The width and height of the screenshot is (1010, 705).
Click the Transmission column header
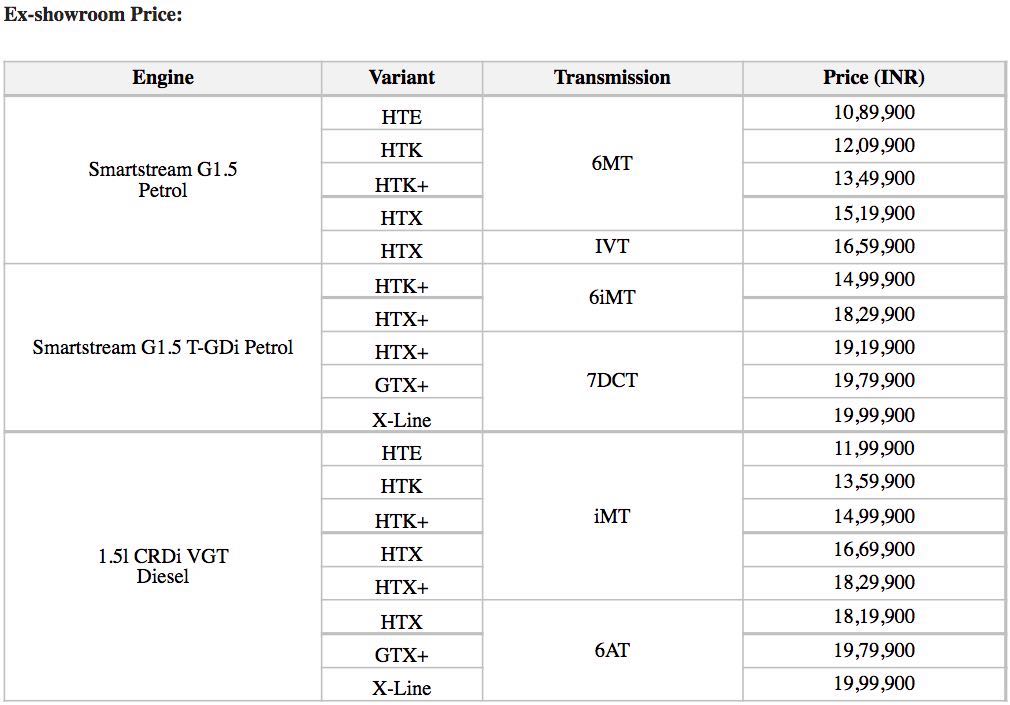click(x=612, y=78)
